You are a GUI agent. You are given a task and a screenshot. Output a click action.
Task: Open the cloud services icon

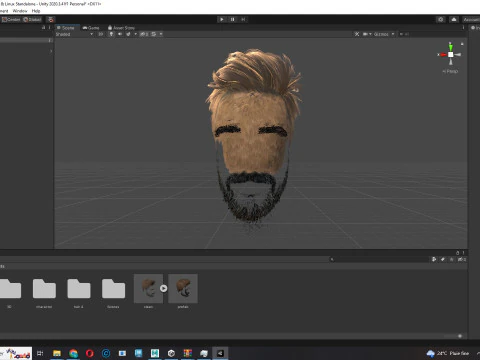[x=454, y=19]
